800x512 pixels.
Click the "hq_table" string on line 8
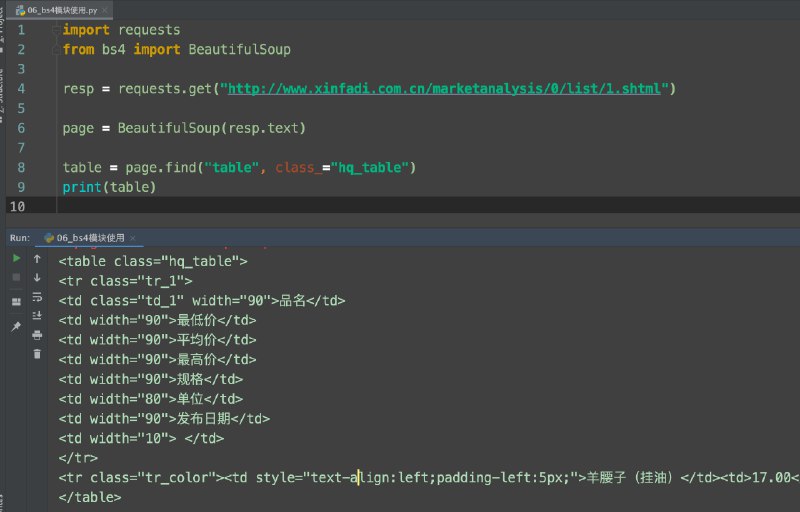[x=370, y=167]
